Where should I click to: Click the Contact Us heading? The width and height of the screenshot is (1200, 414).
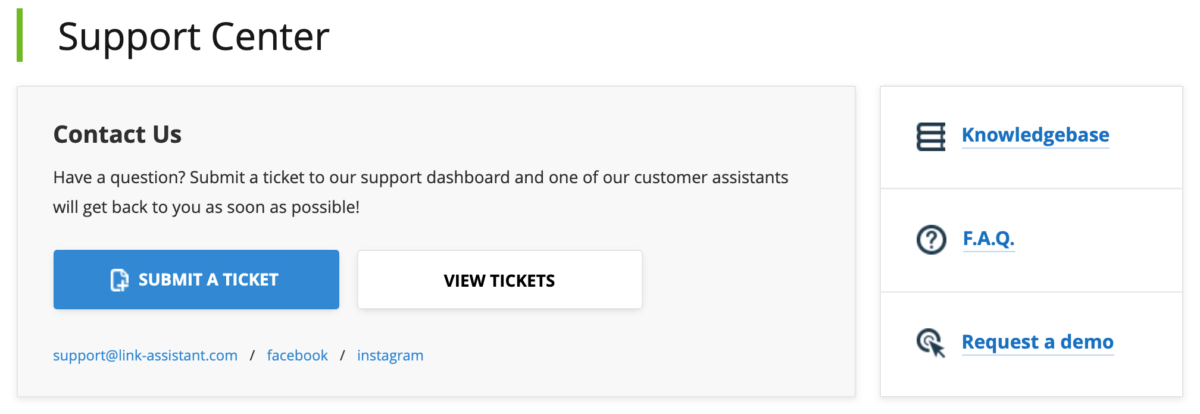click(x=117, y=134)
